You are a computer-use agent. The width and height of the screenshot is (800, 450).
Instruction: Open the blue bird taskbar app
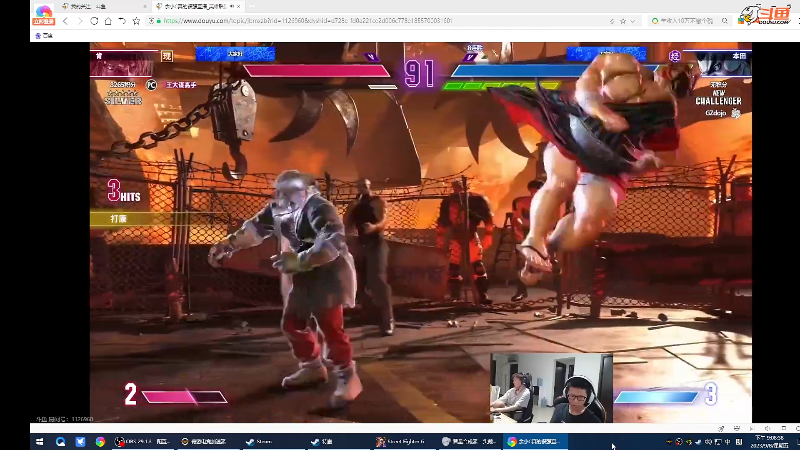80,442
